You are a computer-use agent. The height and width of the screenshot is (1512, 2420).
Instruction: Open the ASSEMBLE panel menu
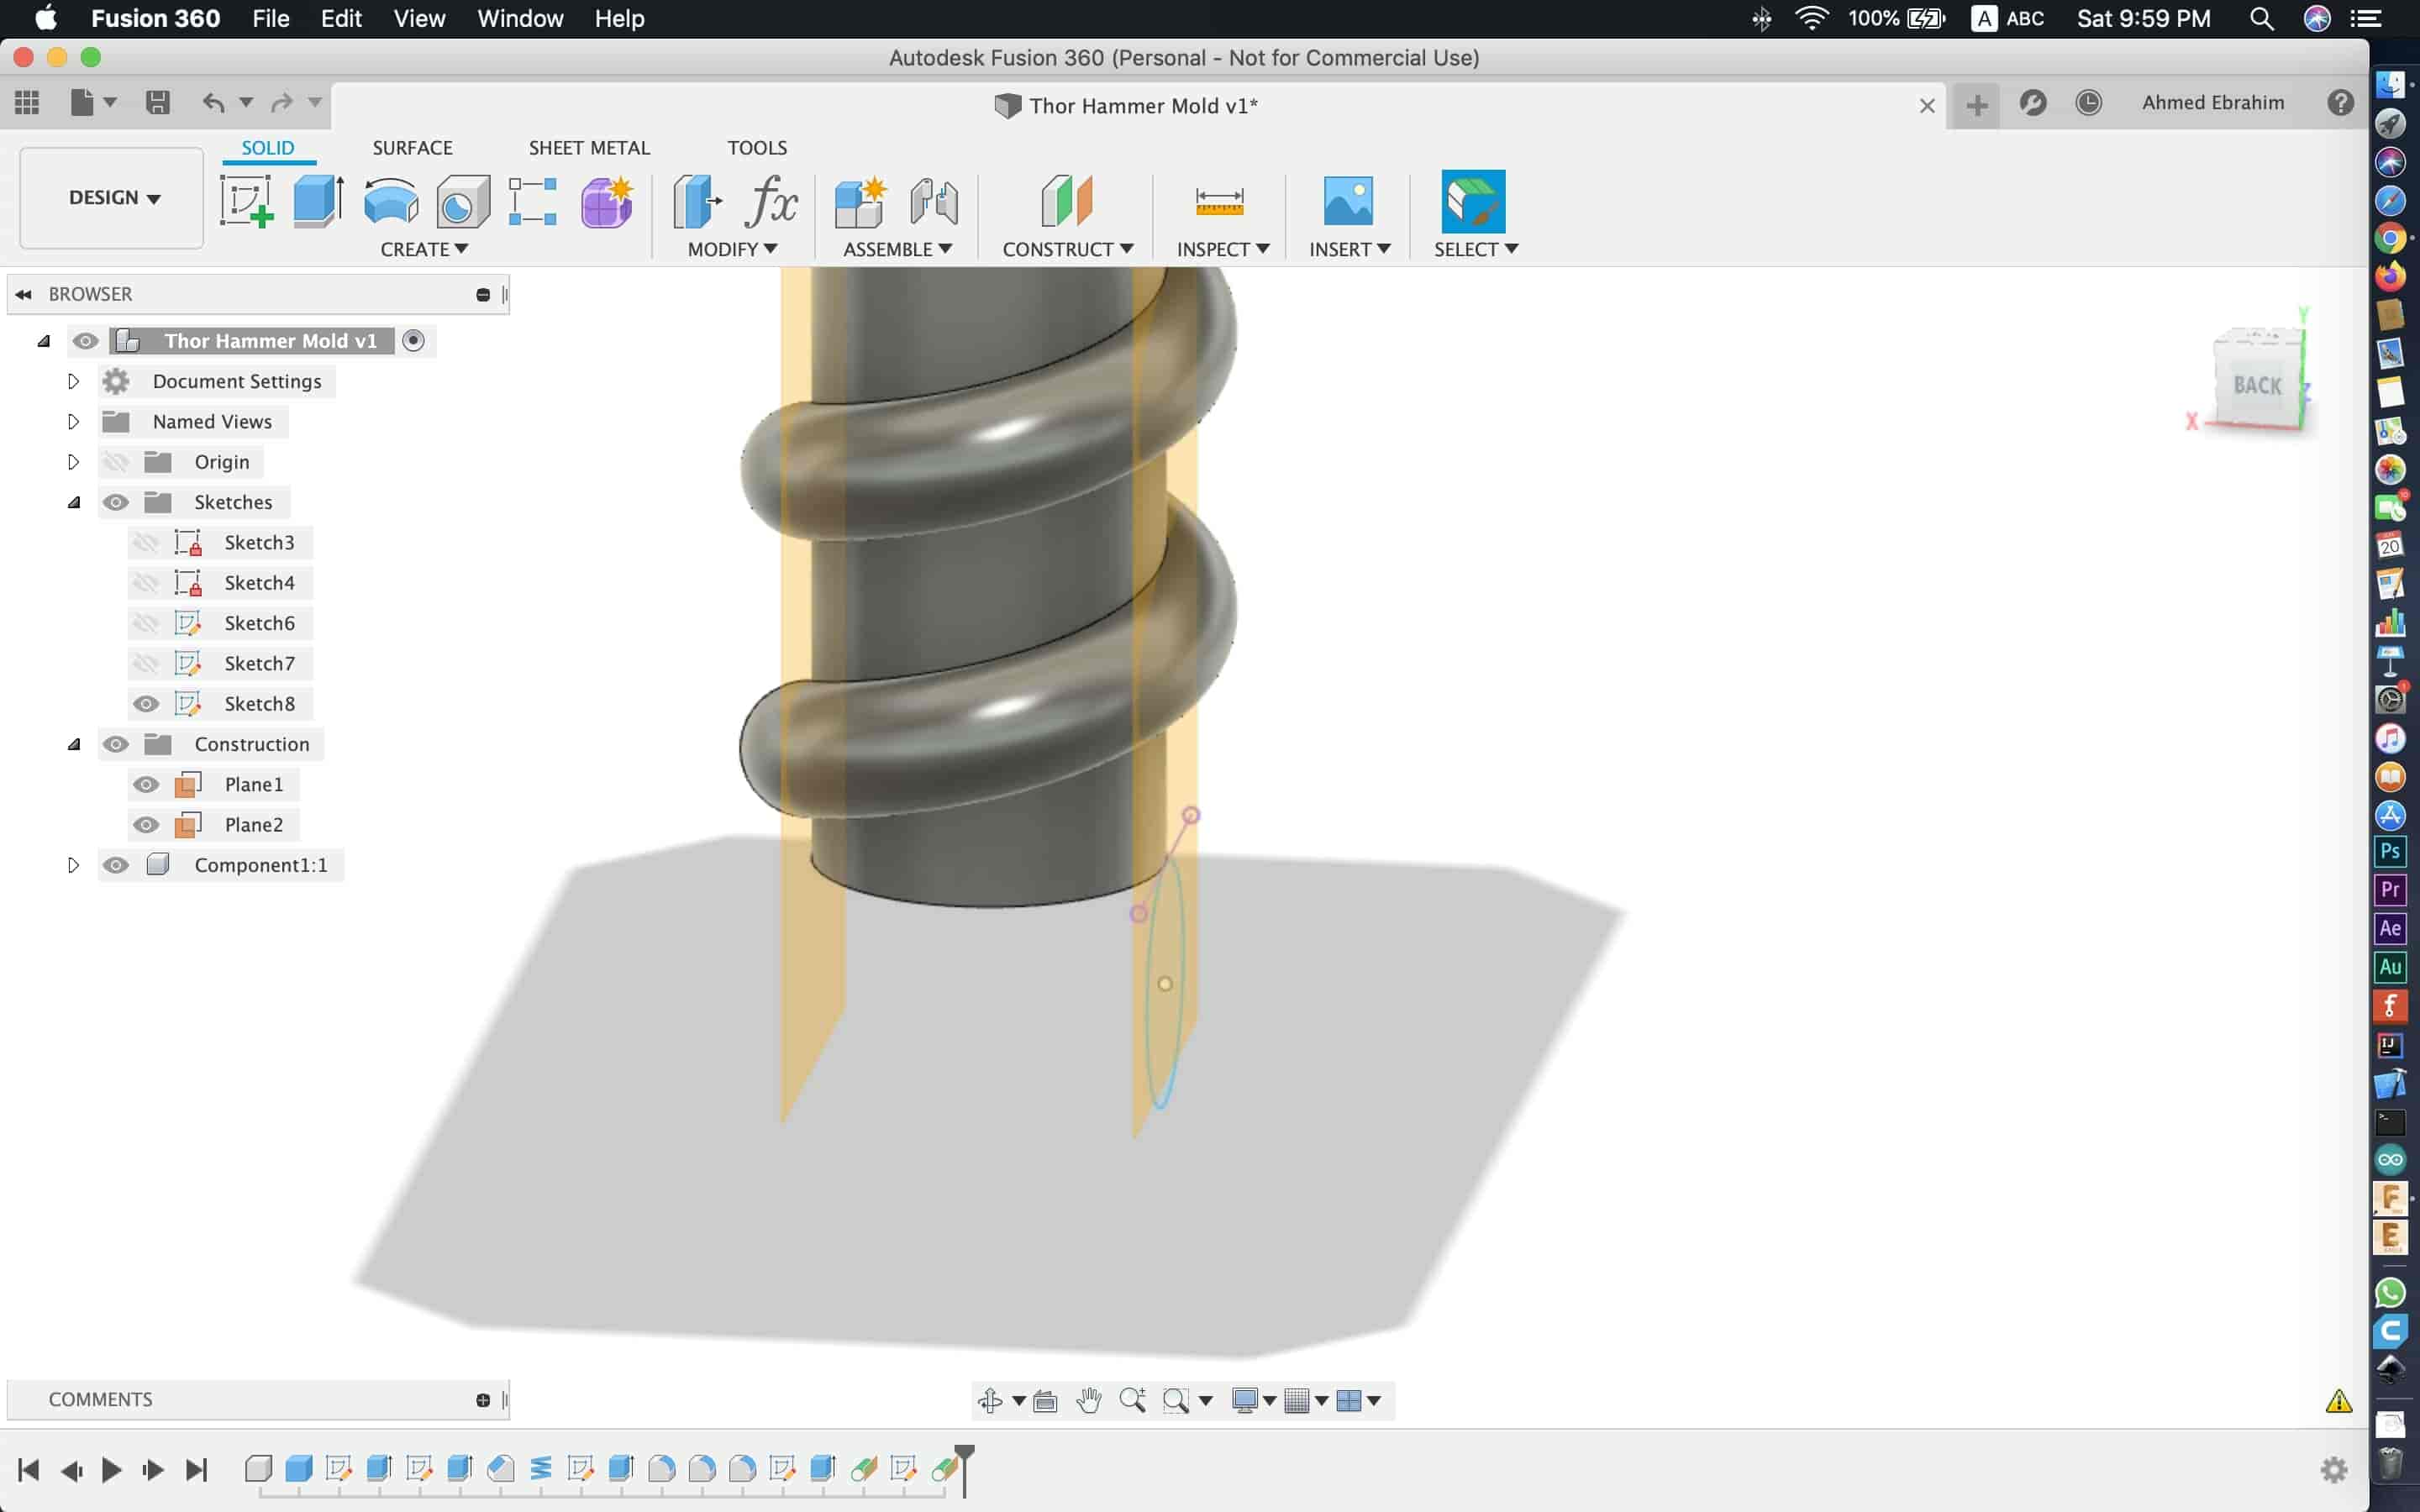pos(897,249)
